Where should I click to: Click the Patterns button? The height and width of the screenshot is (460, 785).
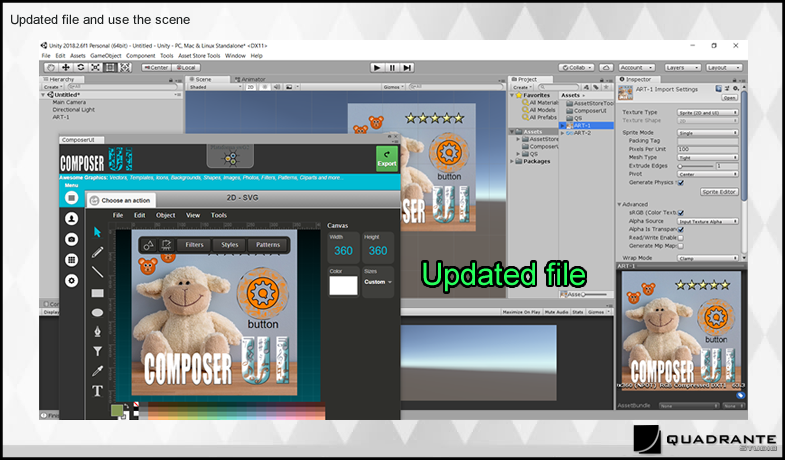click(268, 245)
